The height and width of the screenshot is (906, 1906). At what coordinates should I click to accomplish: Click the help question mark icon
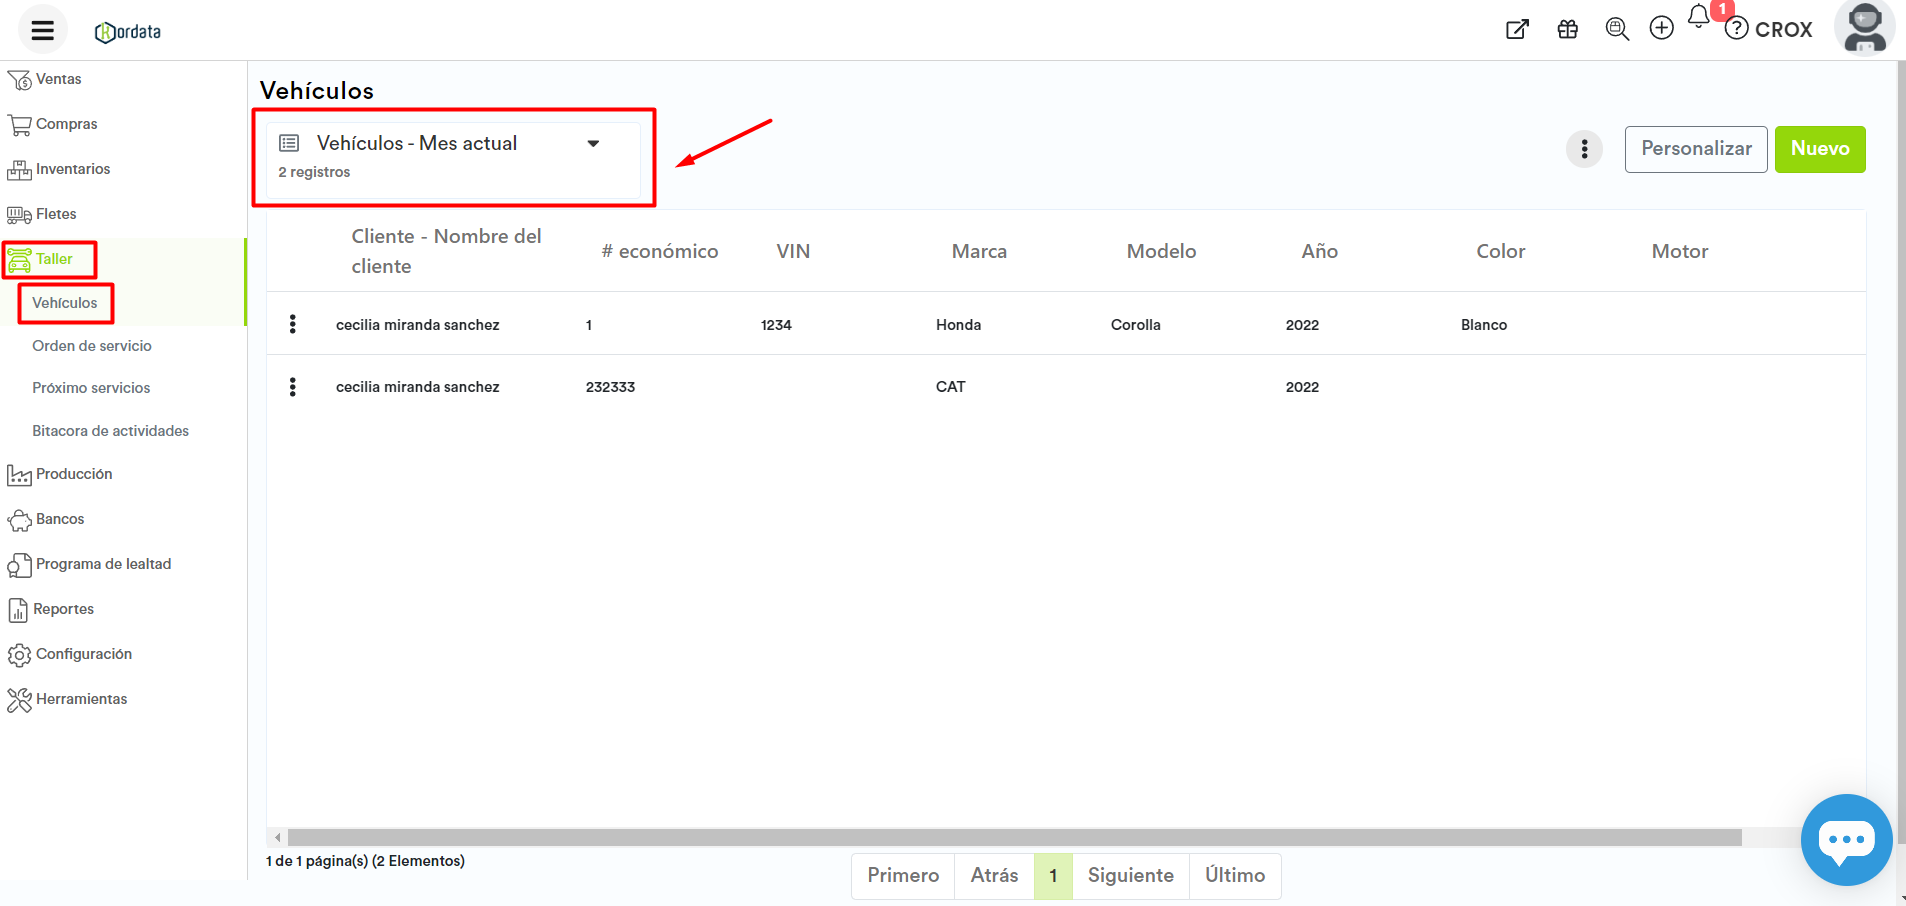[1737, 29]
